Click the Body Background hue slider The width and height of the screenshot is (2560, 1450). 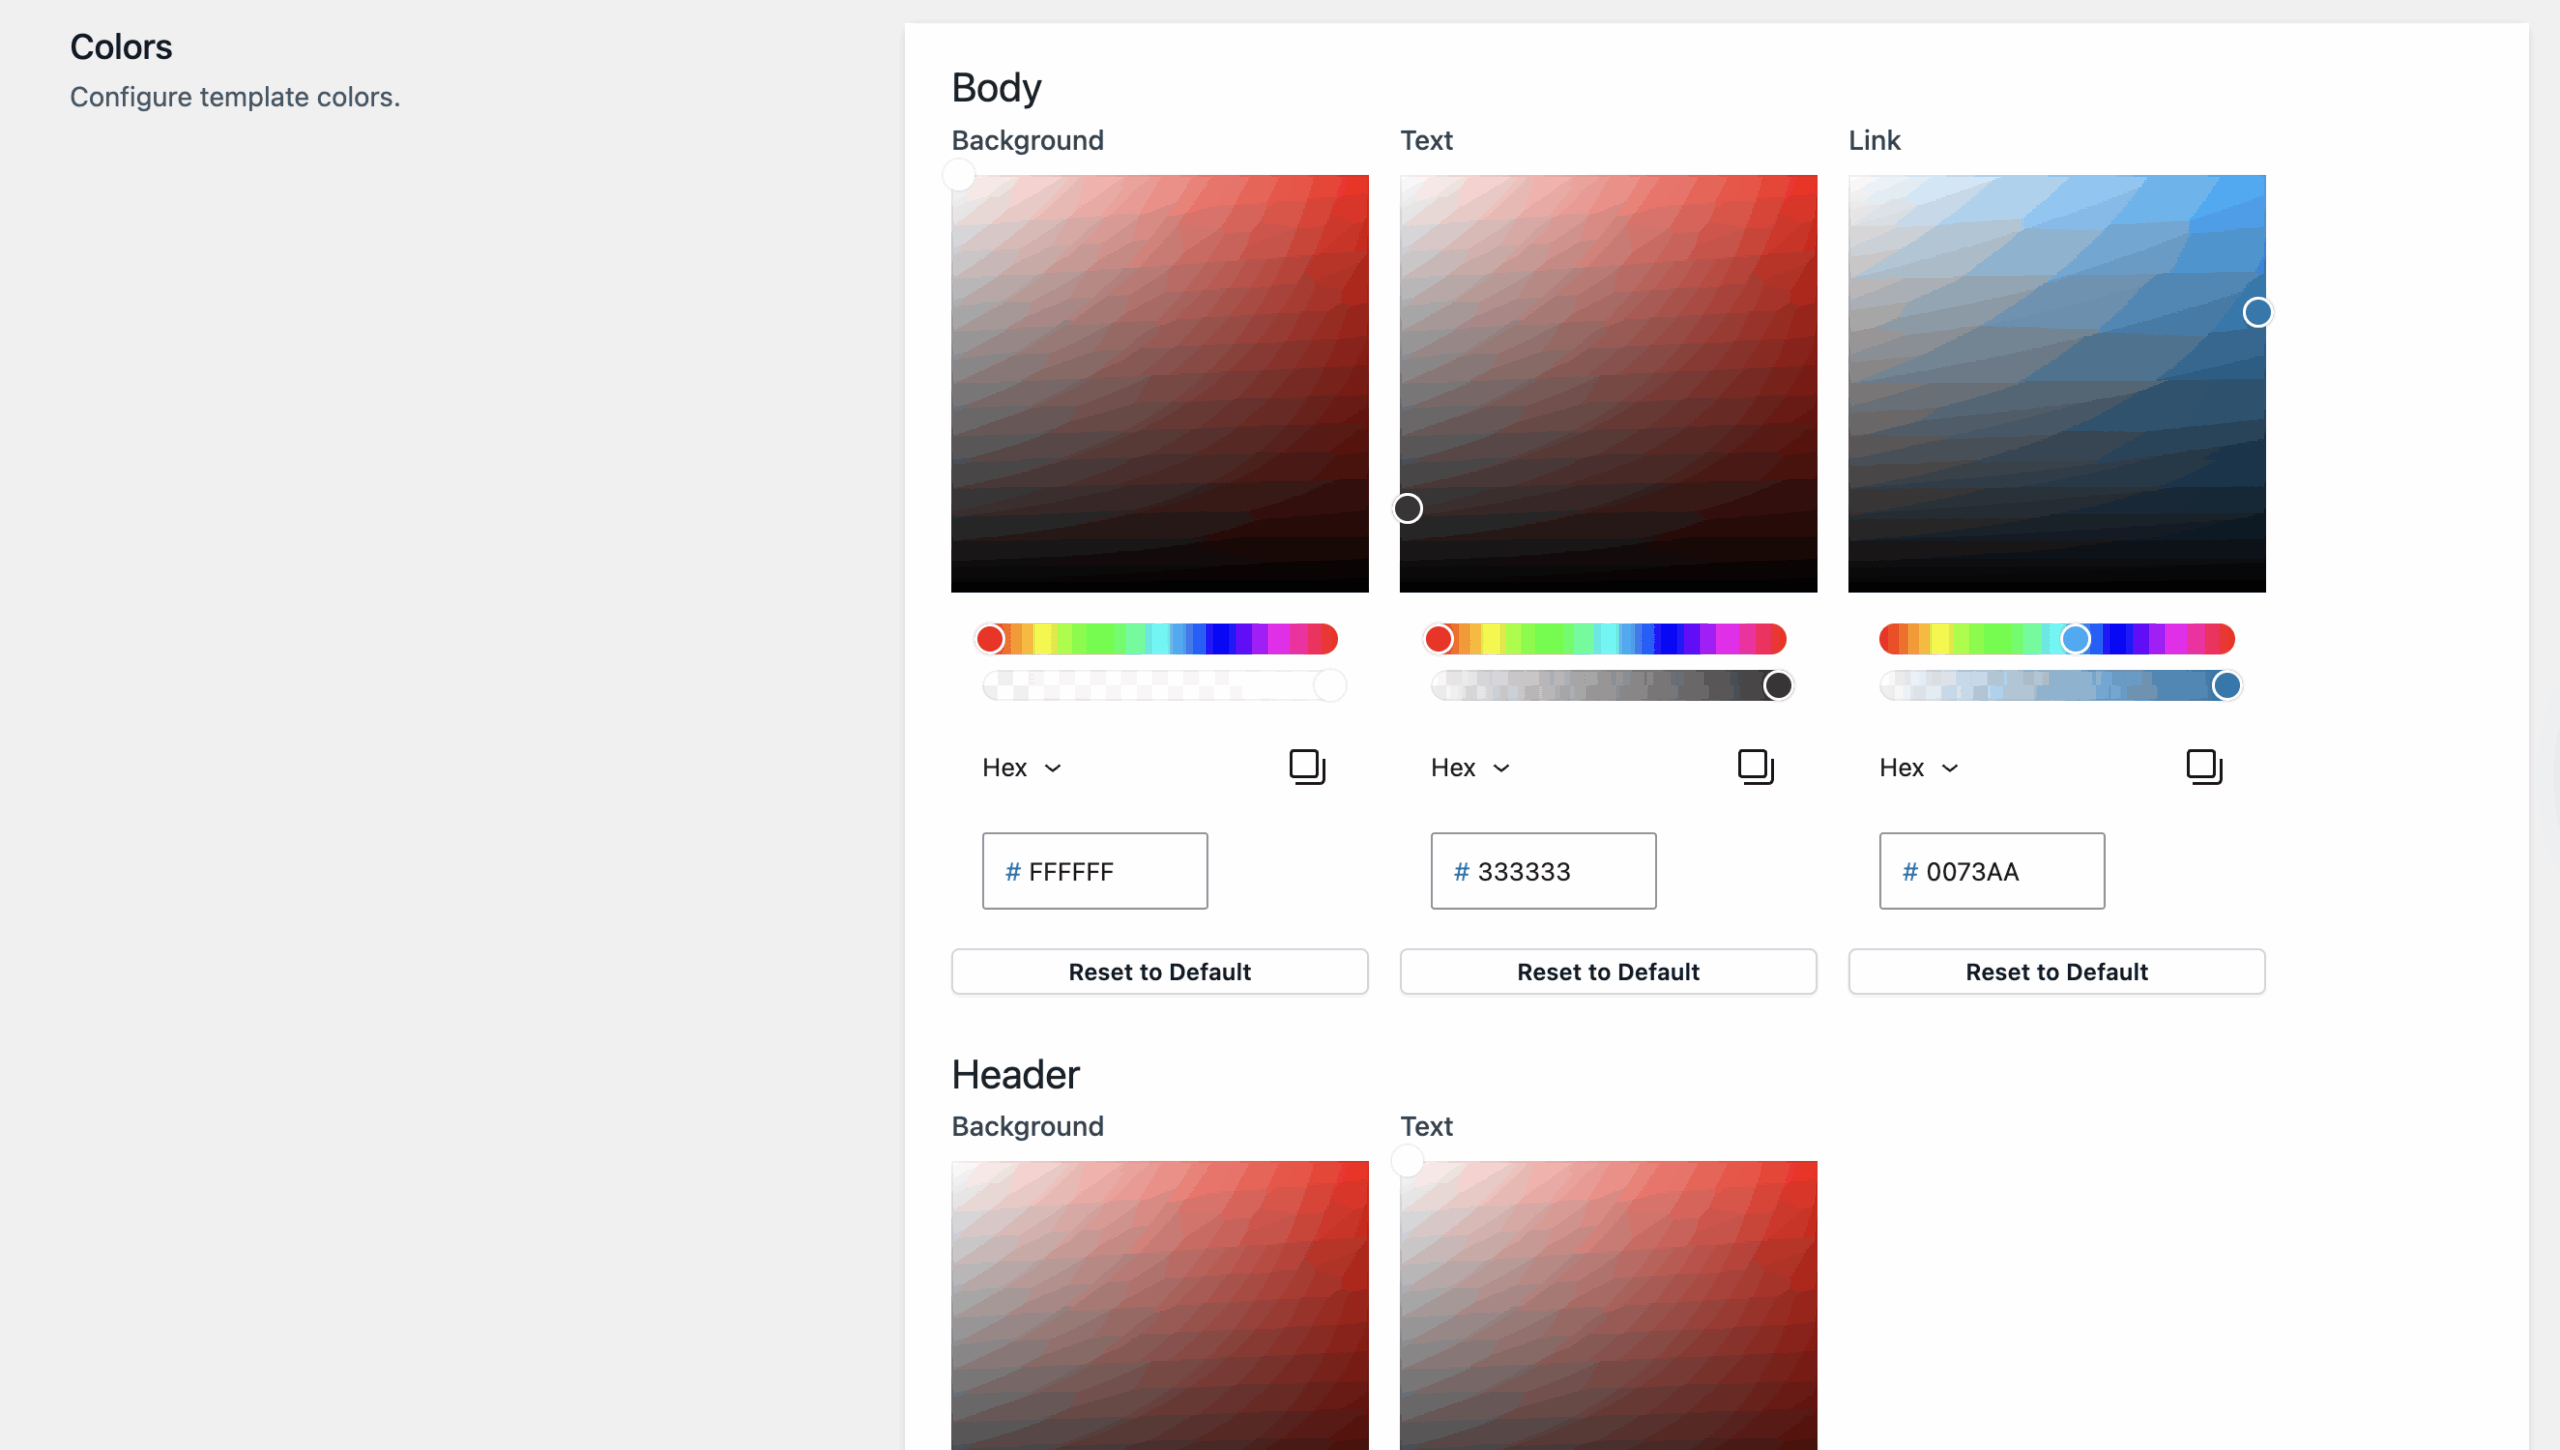pyautogui.click(x=1158, y=639)
